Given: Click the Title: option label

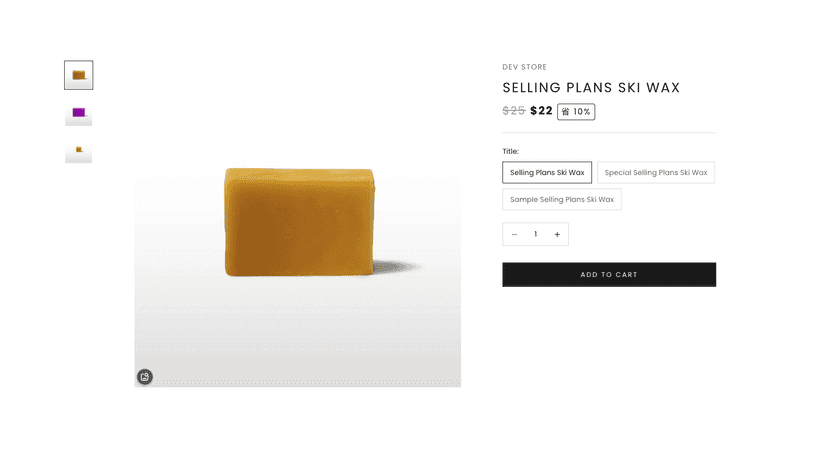Looking at the screenshot, I should pyautogui.click(x=511, y=151).
